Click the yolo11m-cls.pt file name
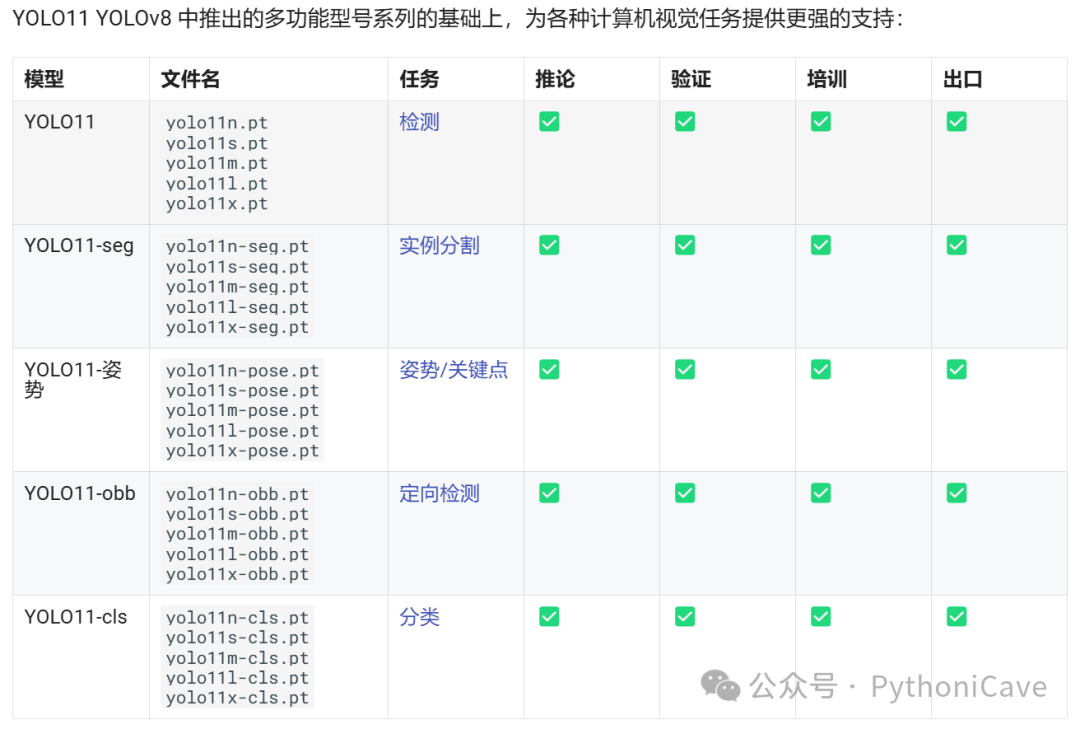The width and height of the screenshot is (1080, 729). pyautogui.click(x=237, y=658)
